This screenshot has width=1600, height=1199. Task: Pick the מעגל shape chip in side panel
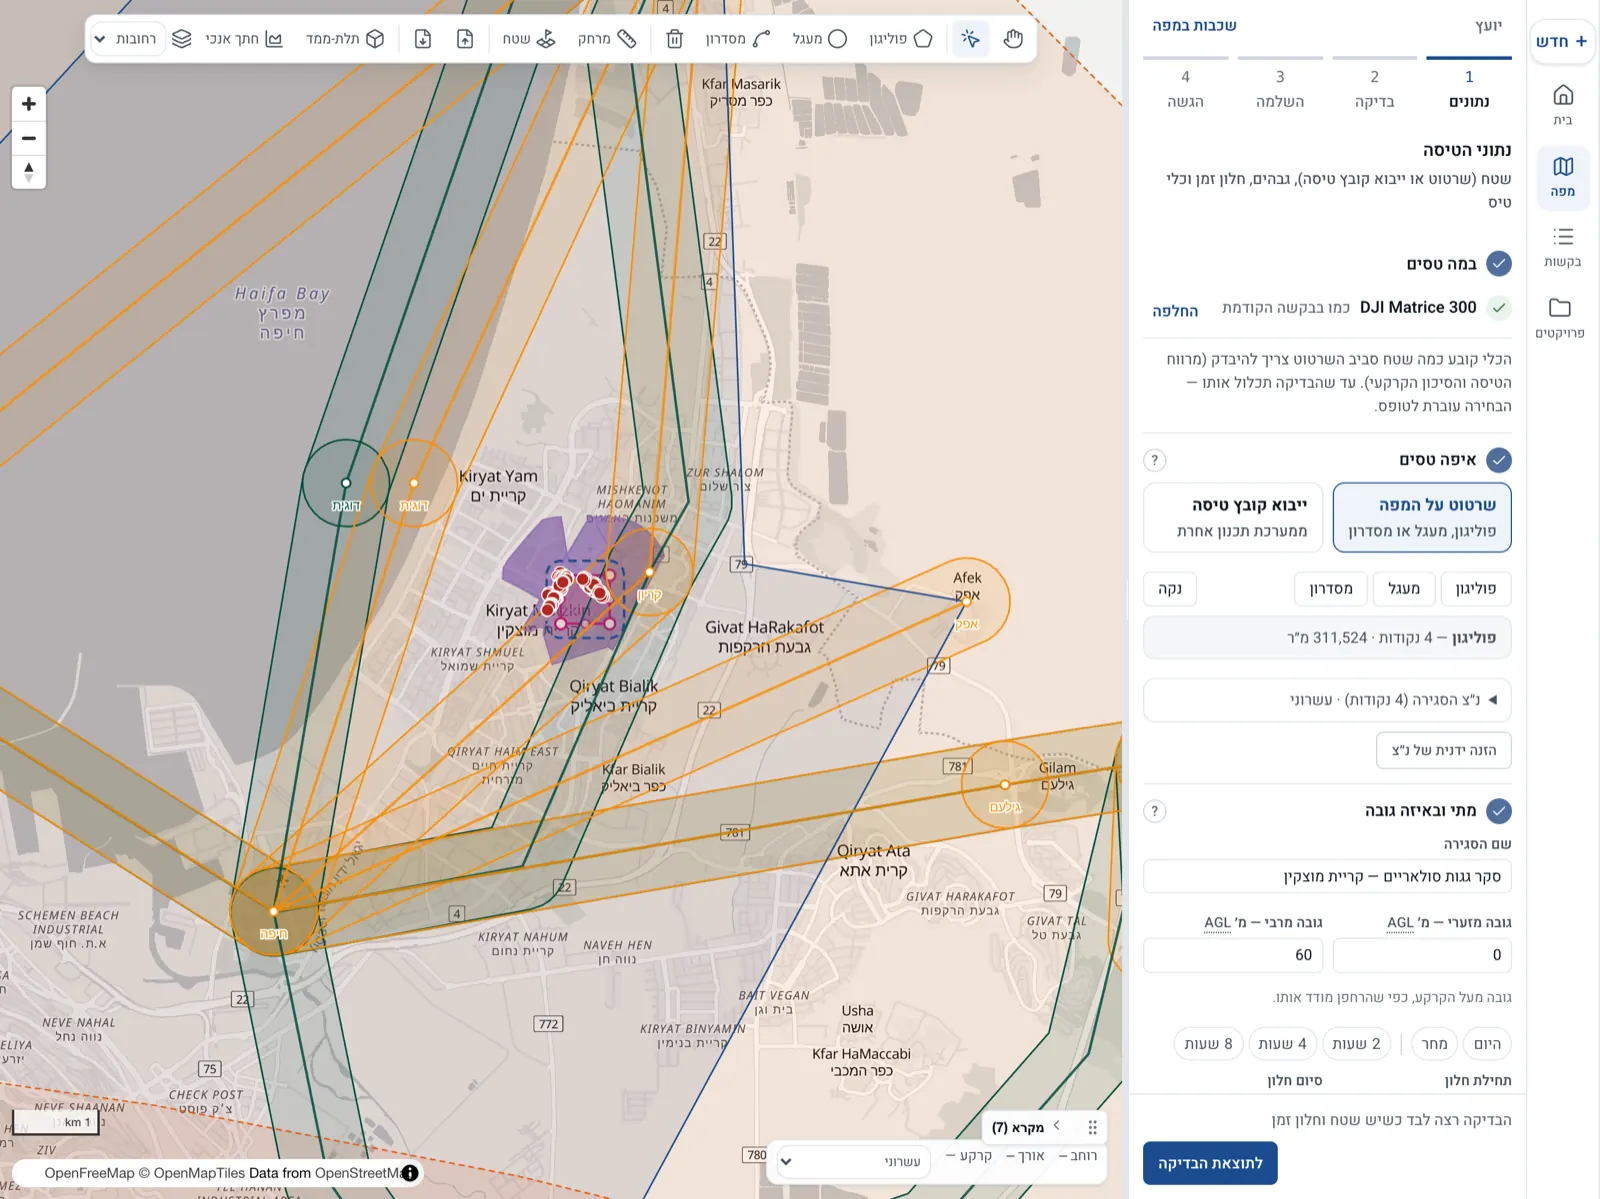click(x=1404, y=589)
